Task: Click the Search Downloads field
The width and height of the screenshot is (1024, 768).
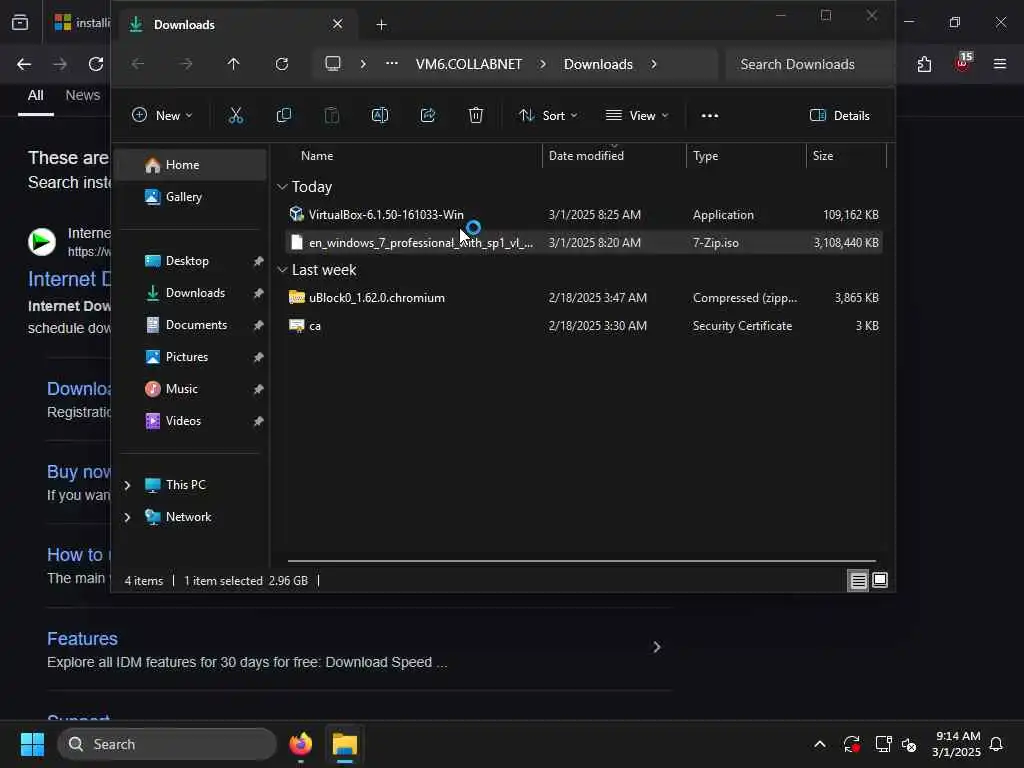Action: (808, 64)
